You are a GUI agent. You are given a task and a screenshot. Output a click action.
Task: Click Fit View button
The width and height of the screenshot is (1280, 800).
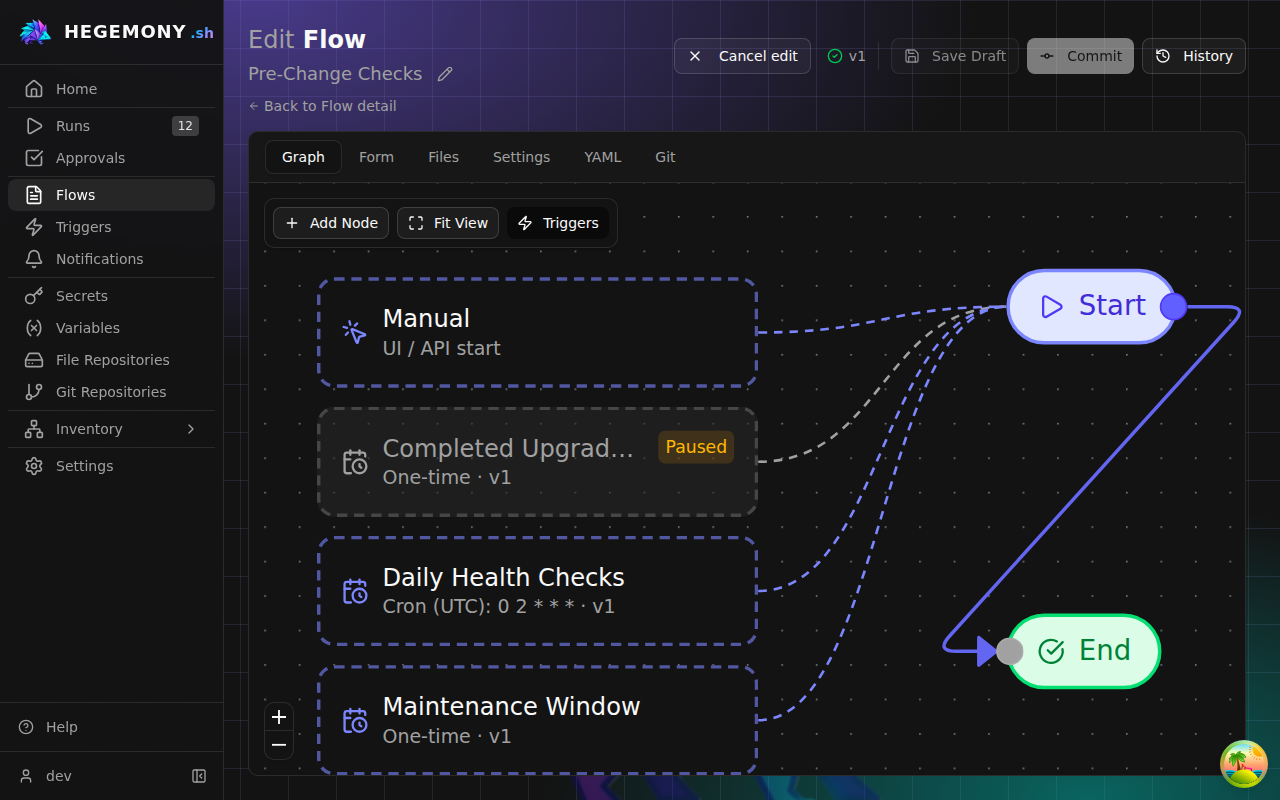tap(448, 223)
